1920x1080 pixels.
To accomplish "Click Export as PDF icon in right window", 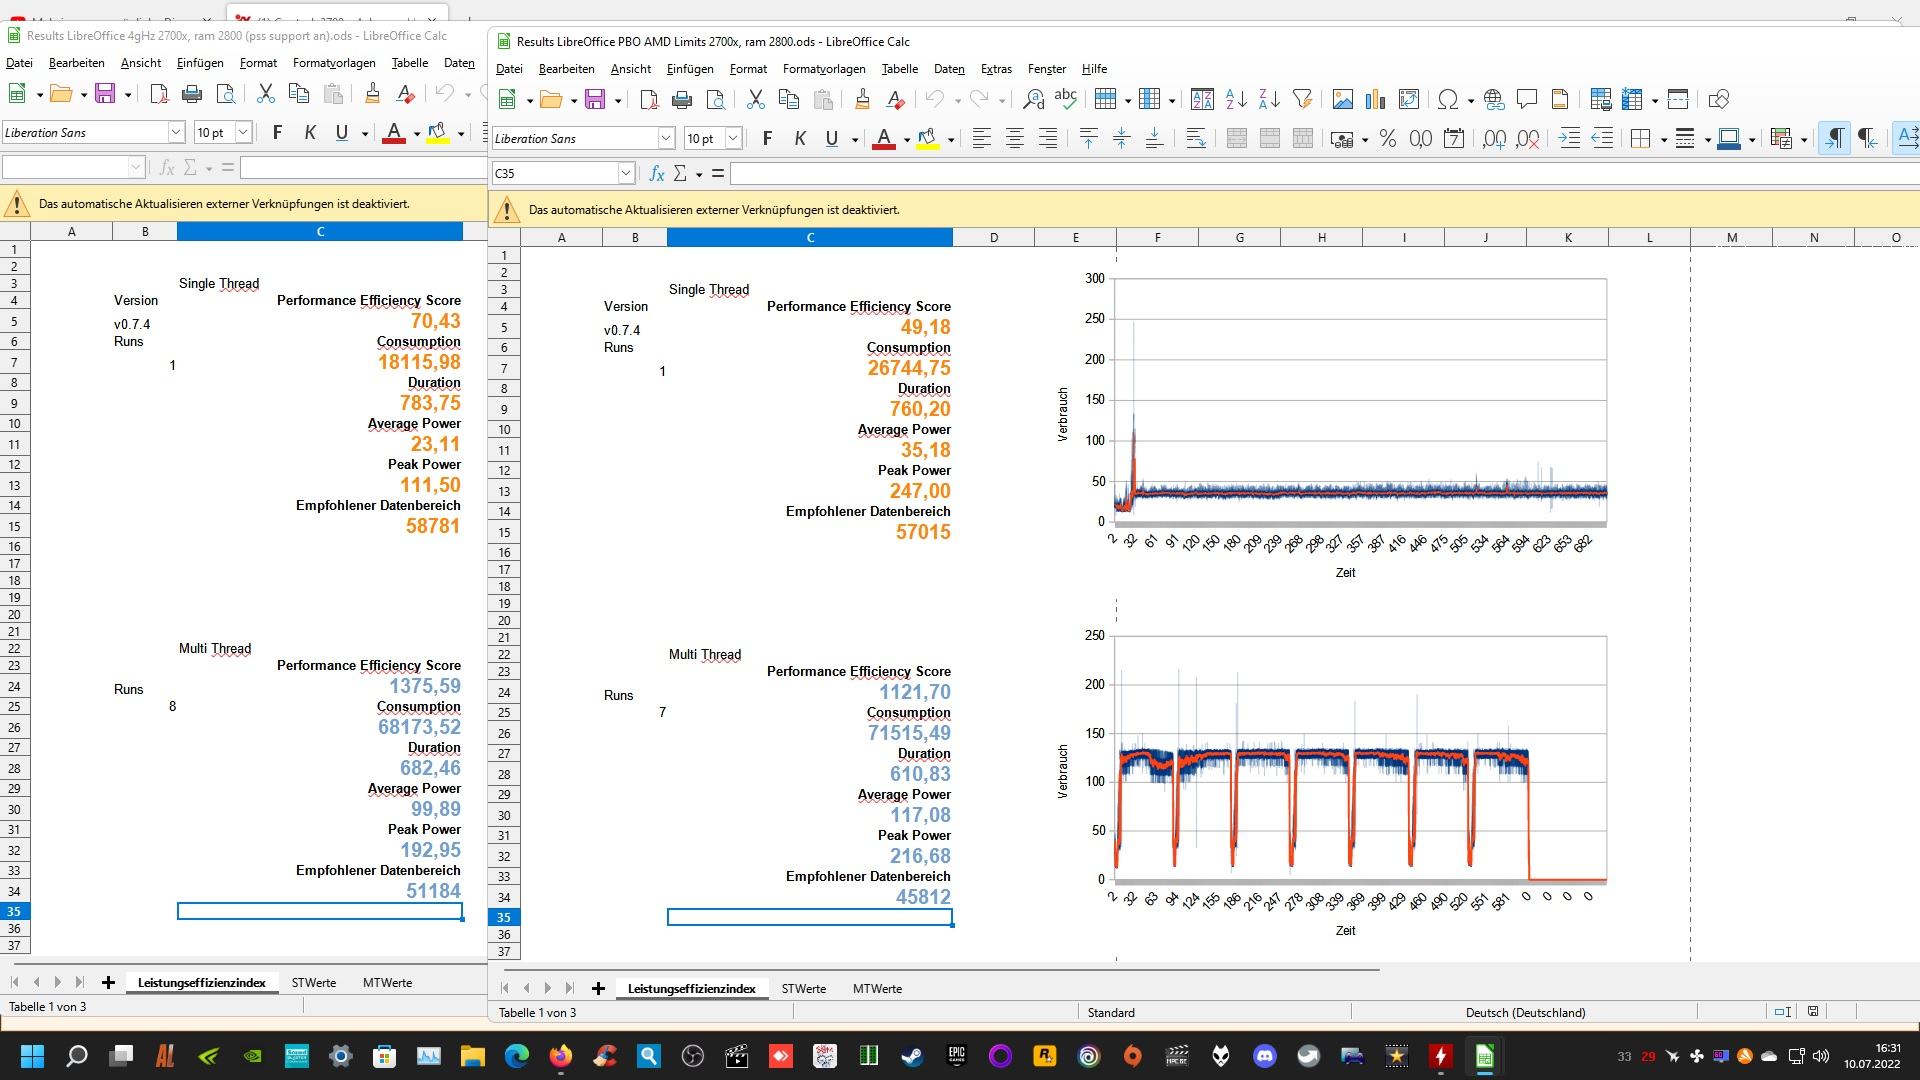I will tap(649, 99).
